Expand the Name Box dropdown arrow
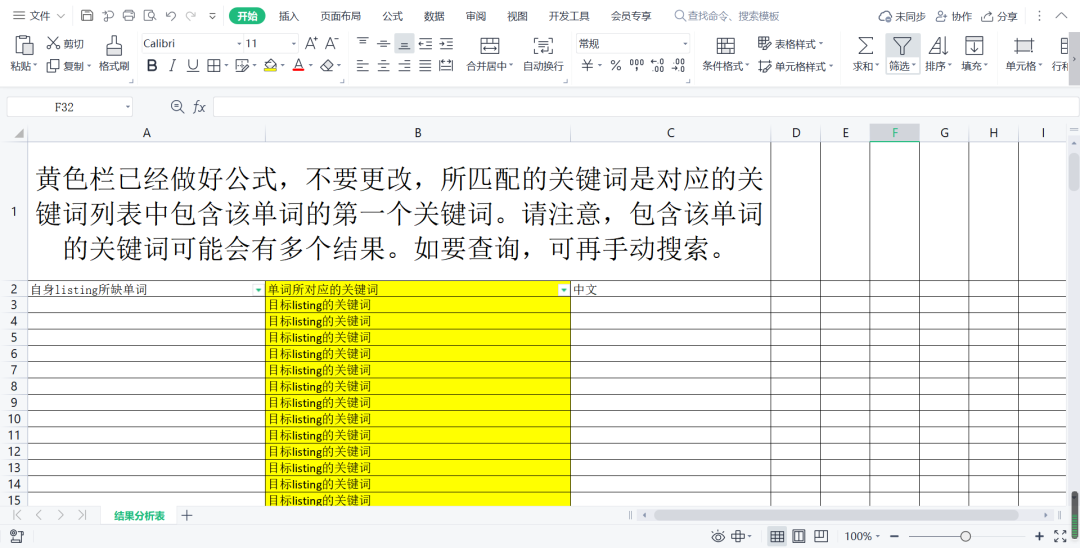This screenshot has width=1080, height=548. click(127, 107)
